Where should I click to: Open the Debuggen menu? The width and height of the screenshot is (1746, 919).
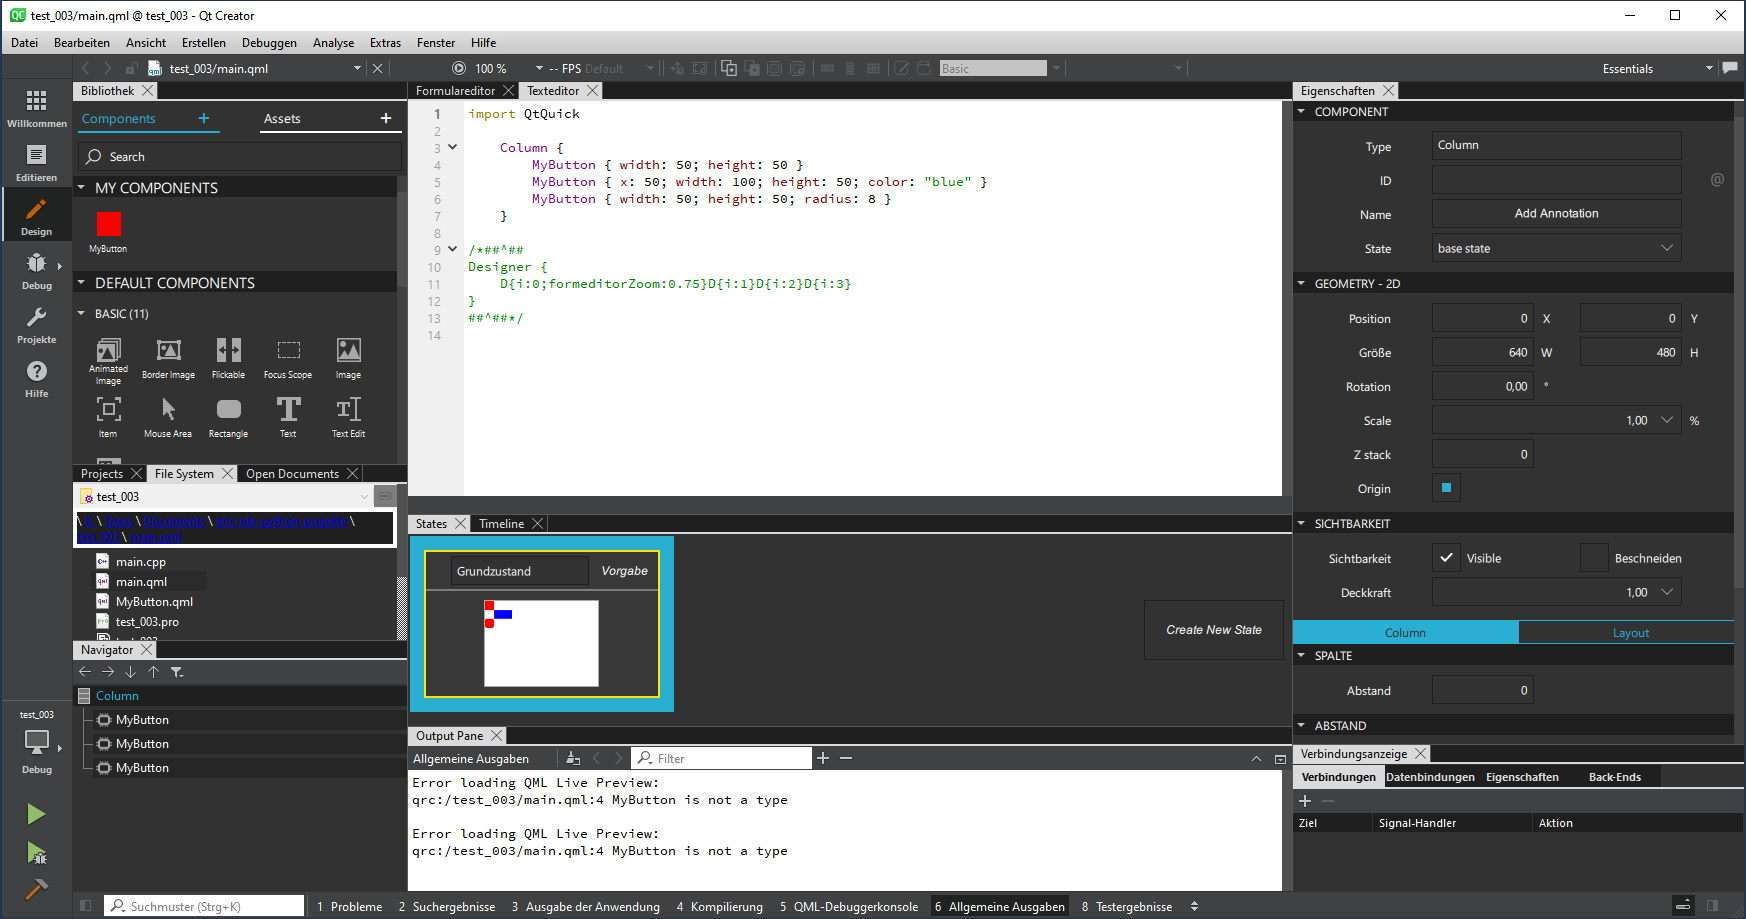pos(269,43)
